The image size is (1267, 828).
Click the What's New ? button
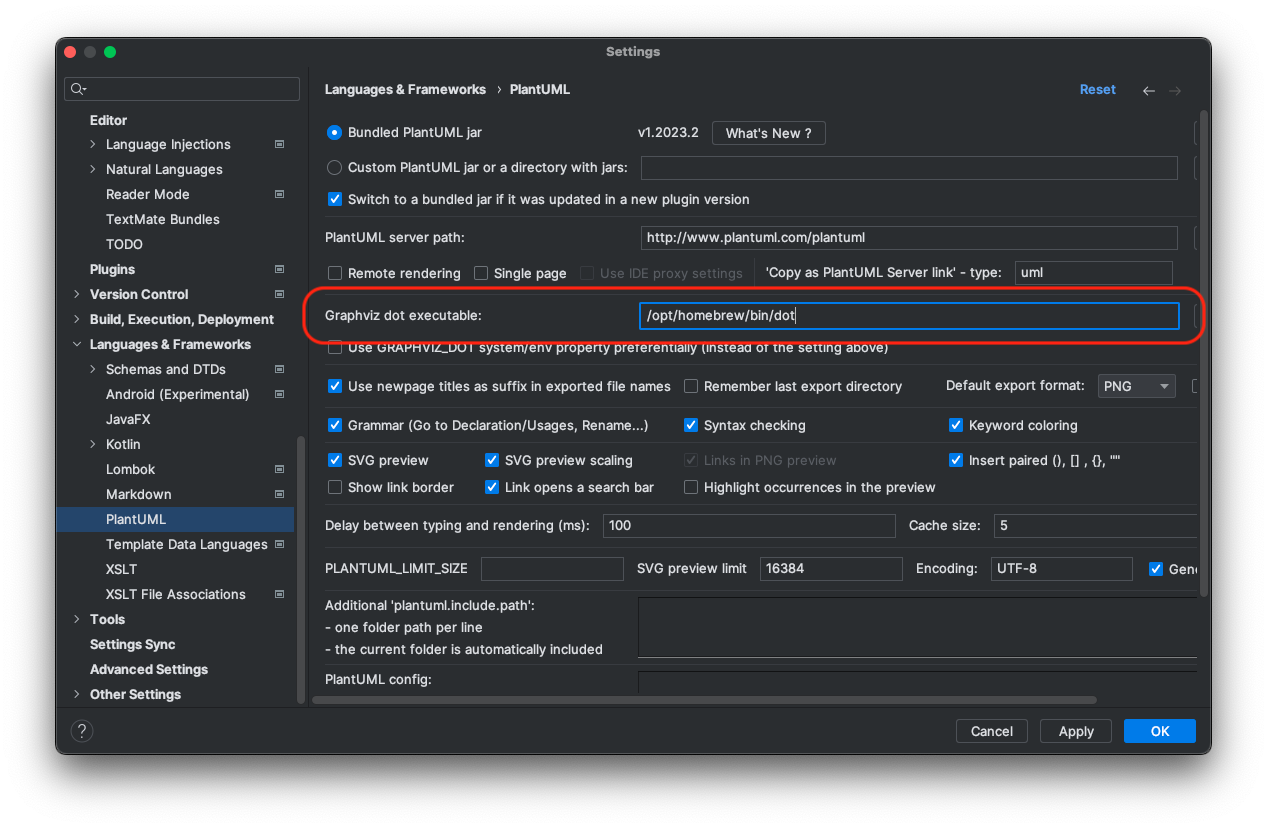768,133
